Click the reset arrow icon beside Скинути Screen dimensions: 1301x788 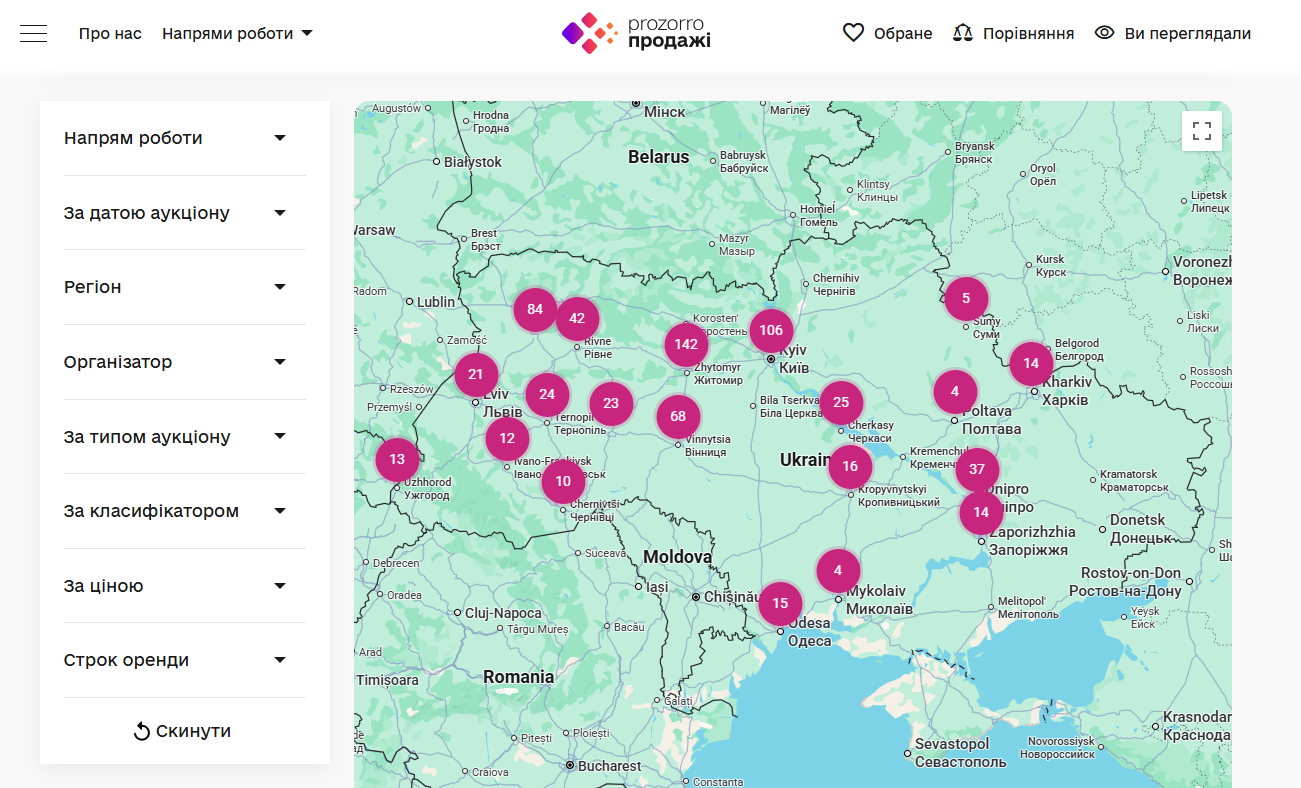click(x=142, y=732)
